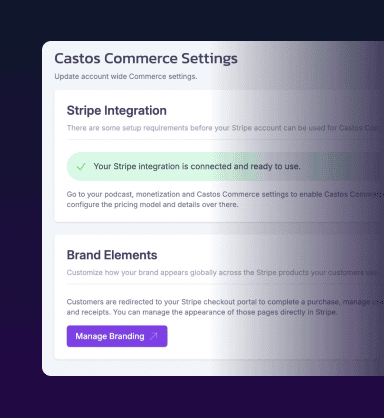Click the 'configure the pricing model' text line
The height and width of the screenshot is (418, 384).
click(152, 204)
